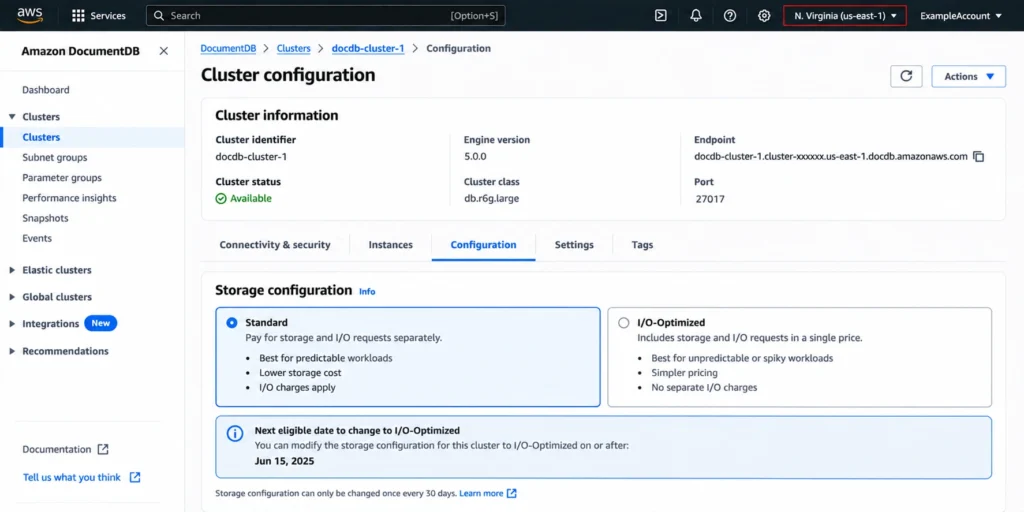Image resolution: width=1024 pixels, height=512 pixels.
Task: Click the DocumentDB breadcrumb link
Action: click(228, 48)
